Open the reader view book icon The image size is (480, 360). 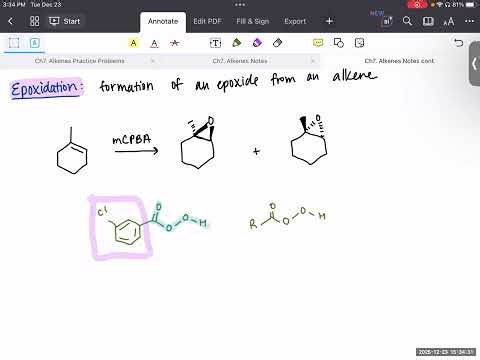[x=428, y=21]
